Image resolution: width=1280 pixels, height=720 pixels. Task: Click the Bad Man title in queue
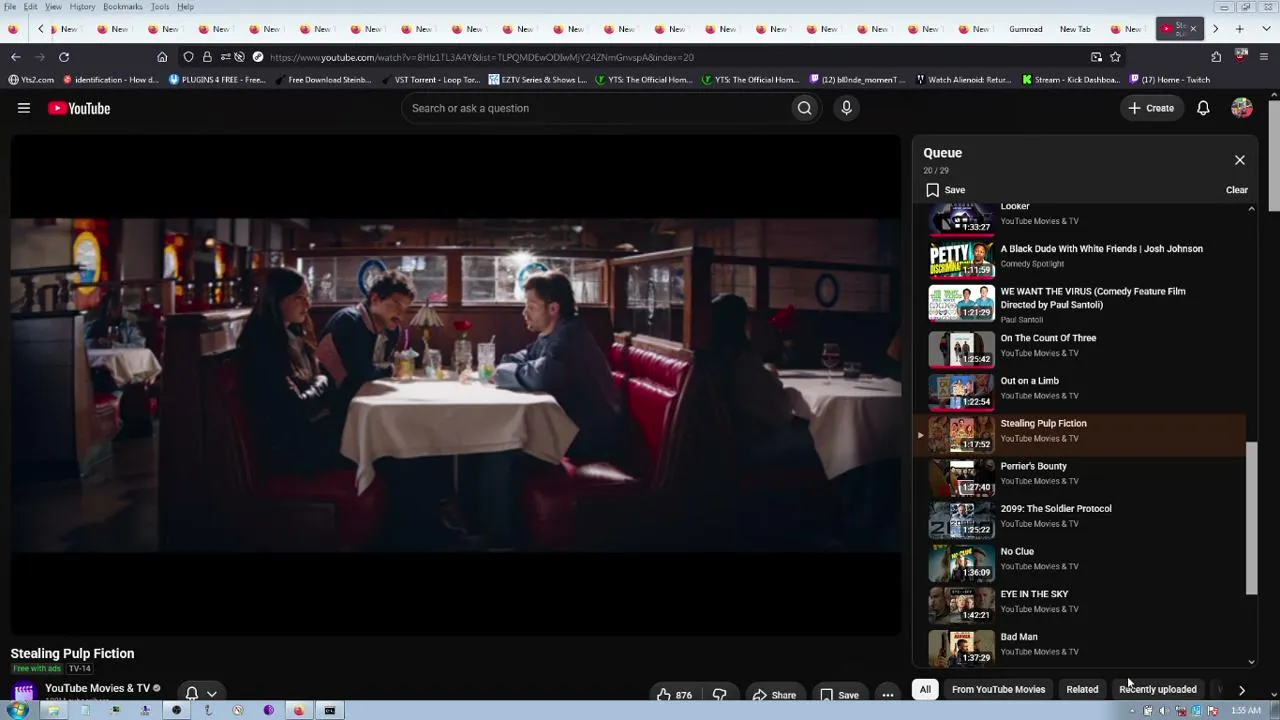[1019, 637]
